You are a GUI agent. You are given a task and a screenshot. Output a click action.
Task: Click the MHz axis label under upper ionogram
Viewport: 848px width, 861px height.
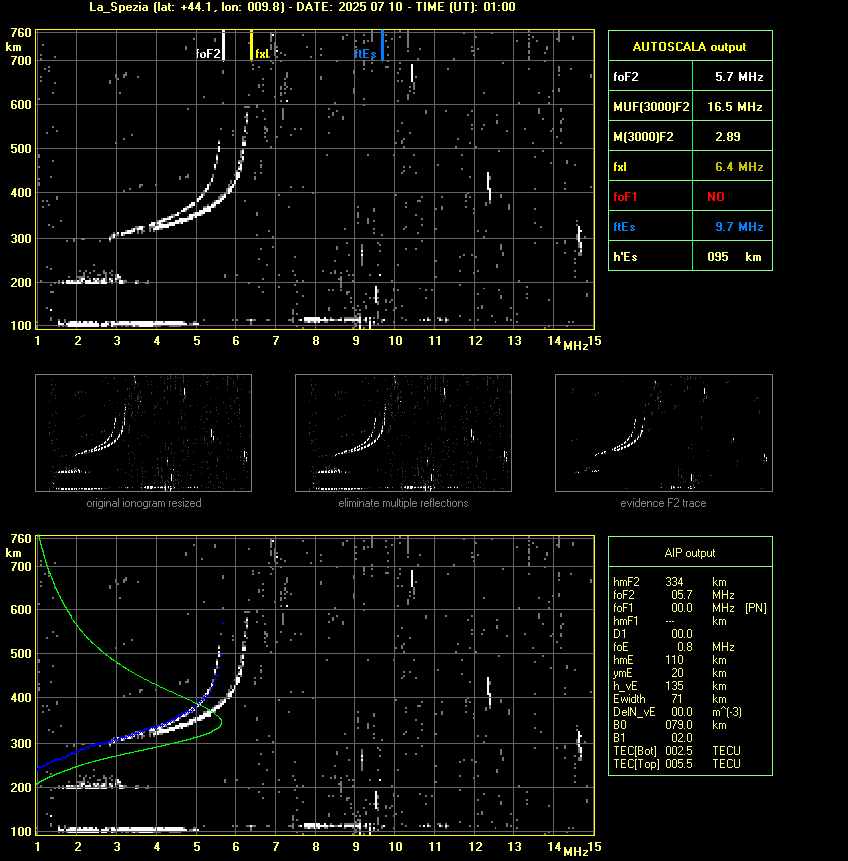(x=576, y=345)
